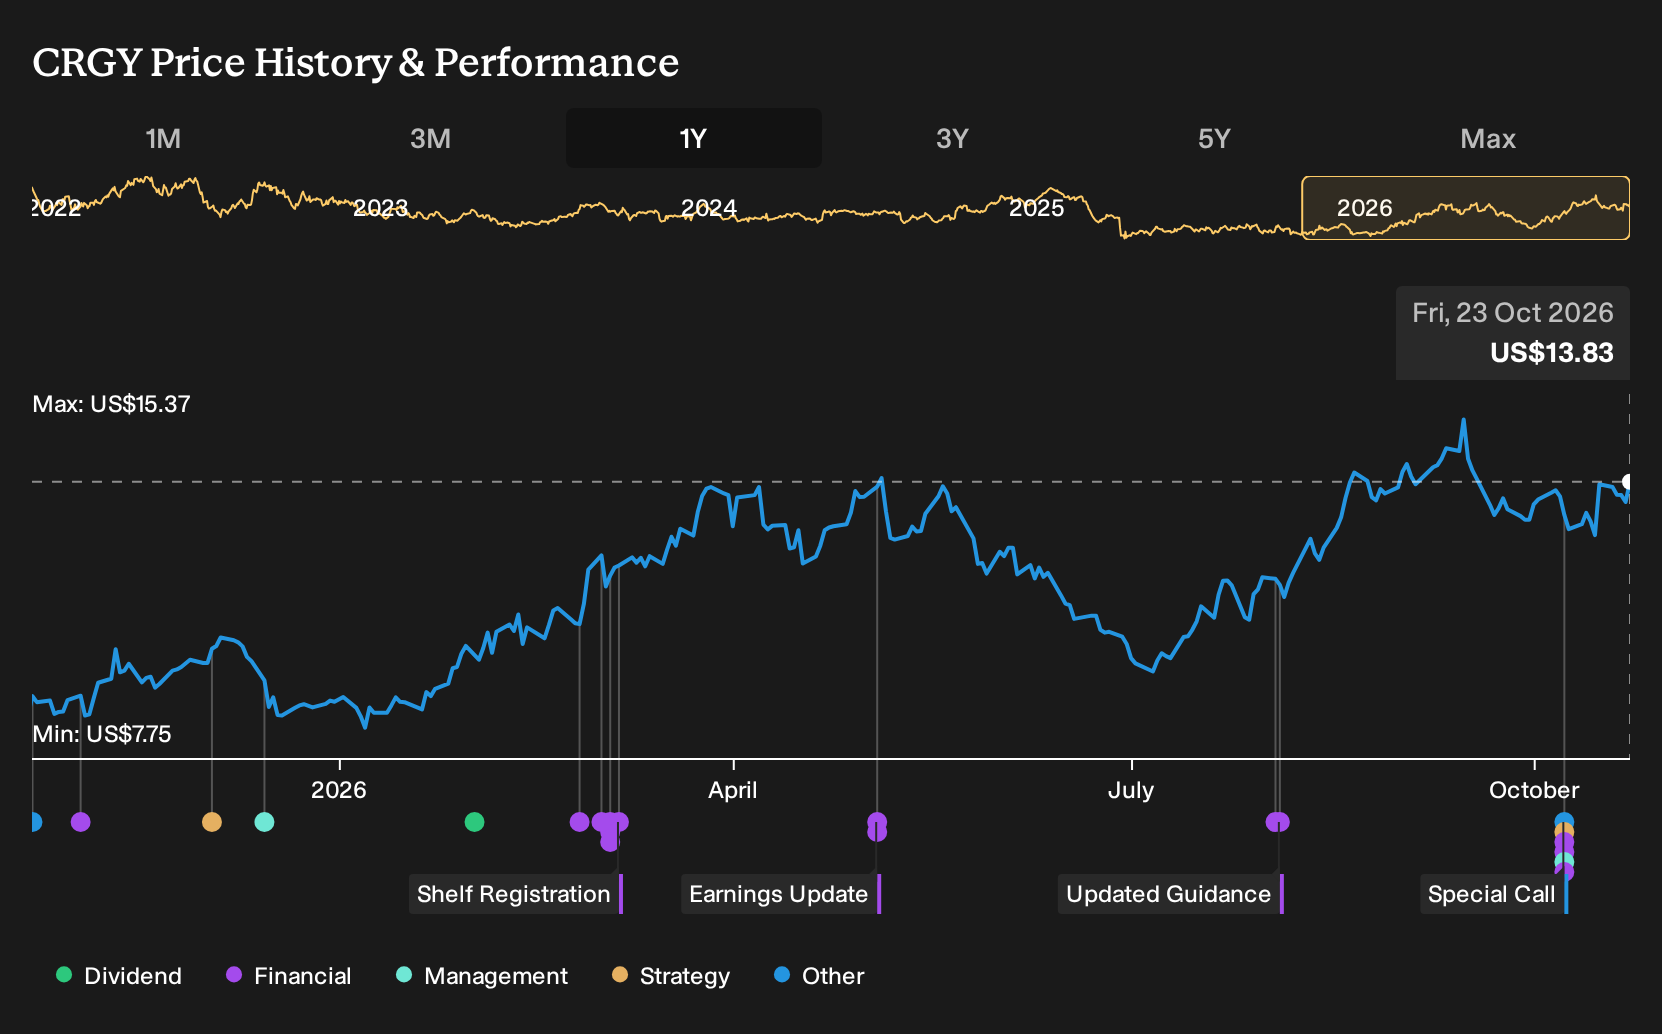Click the Min: US$7.75 label
This screenshot has height=1034, width=1662.
pos(102,734)
